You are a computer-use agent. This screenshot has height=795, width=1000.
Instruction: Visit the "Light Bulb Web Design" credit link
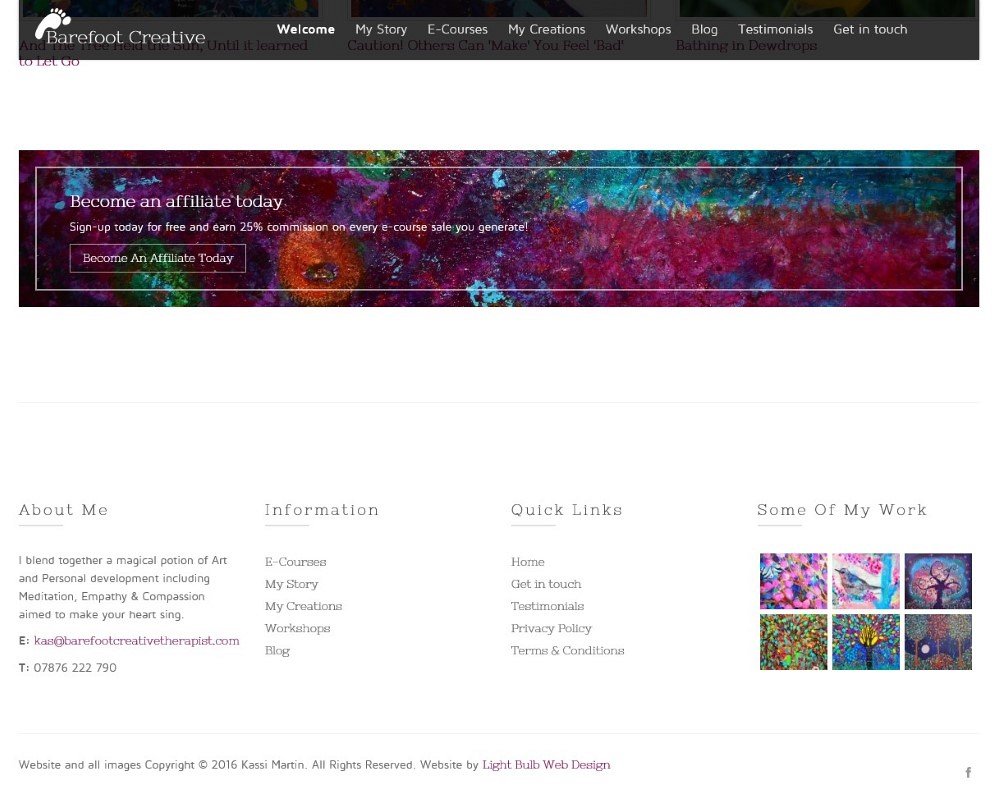coord(546,764)
